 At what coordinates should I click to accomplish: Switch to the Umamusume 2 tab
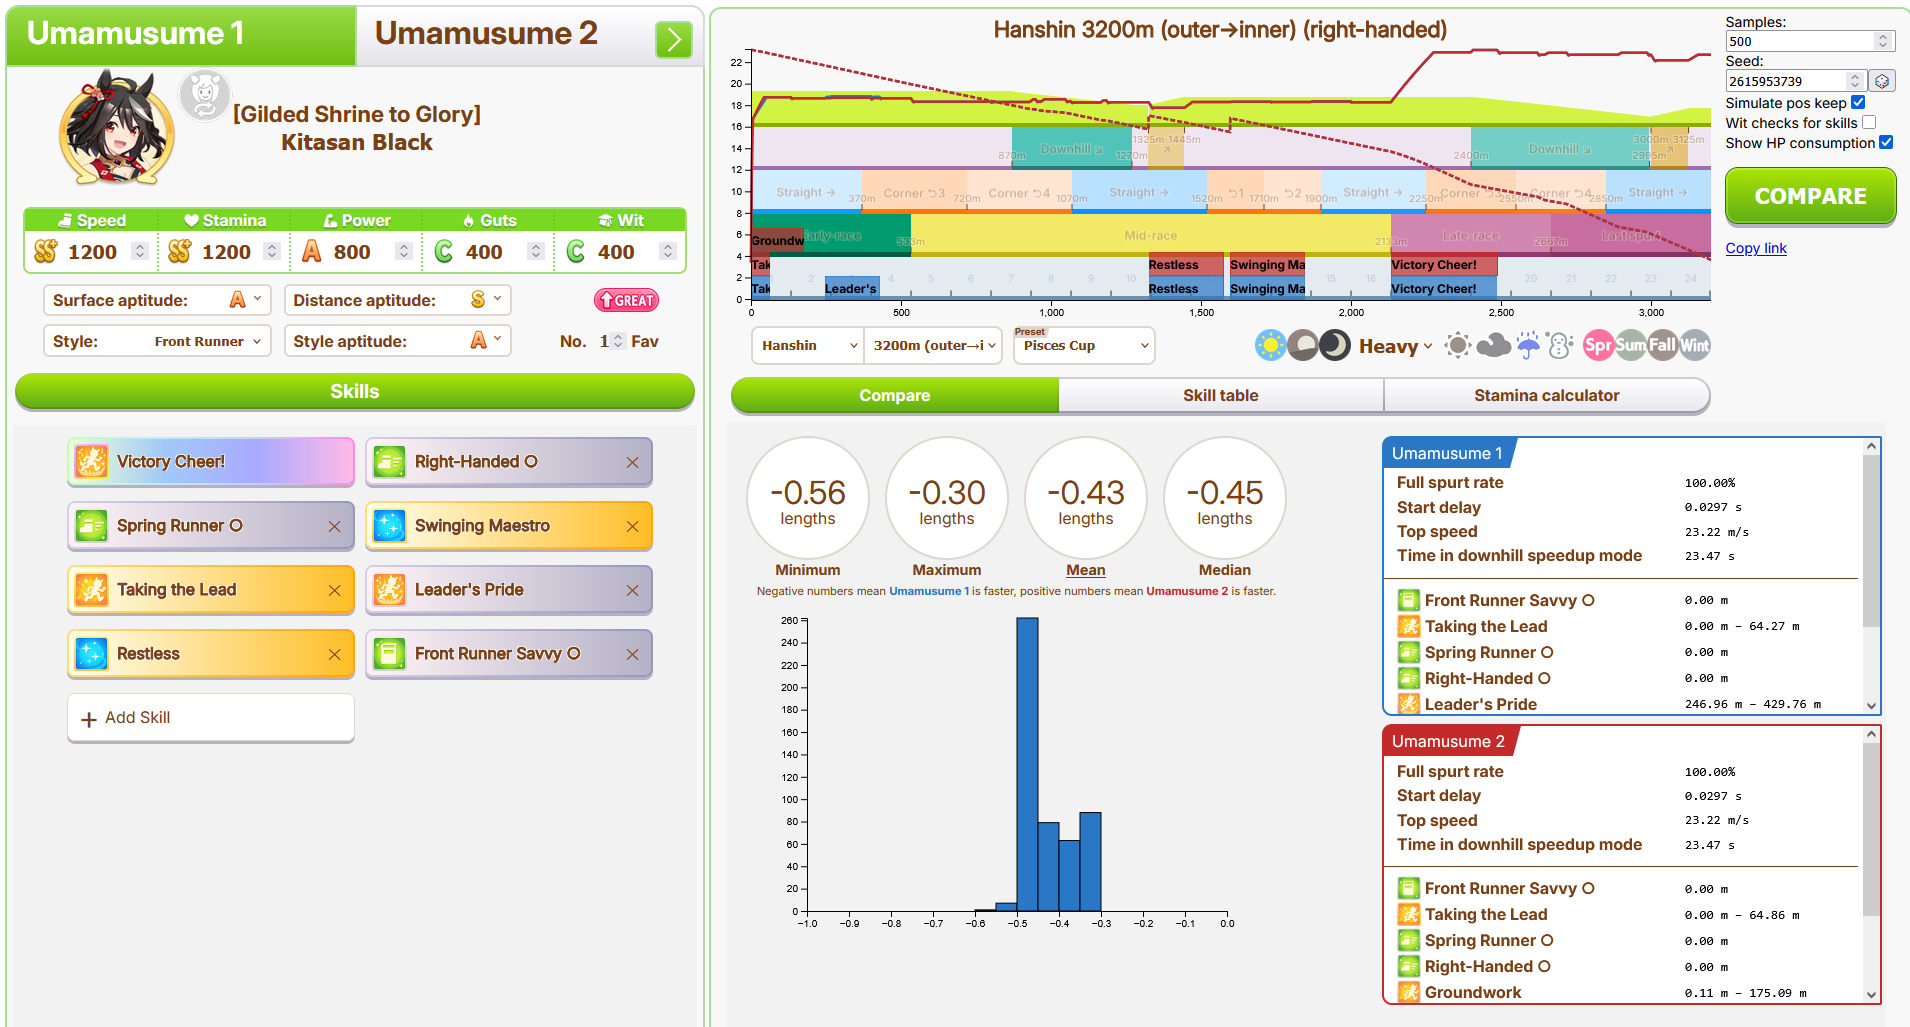tap(486, 34)
